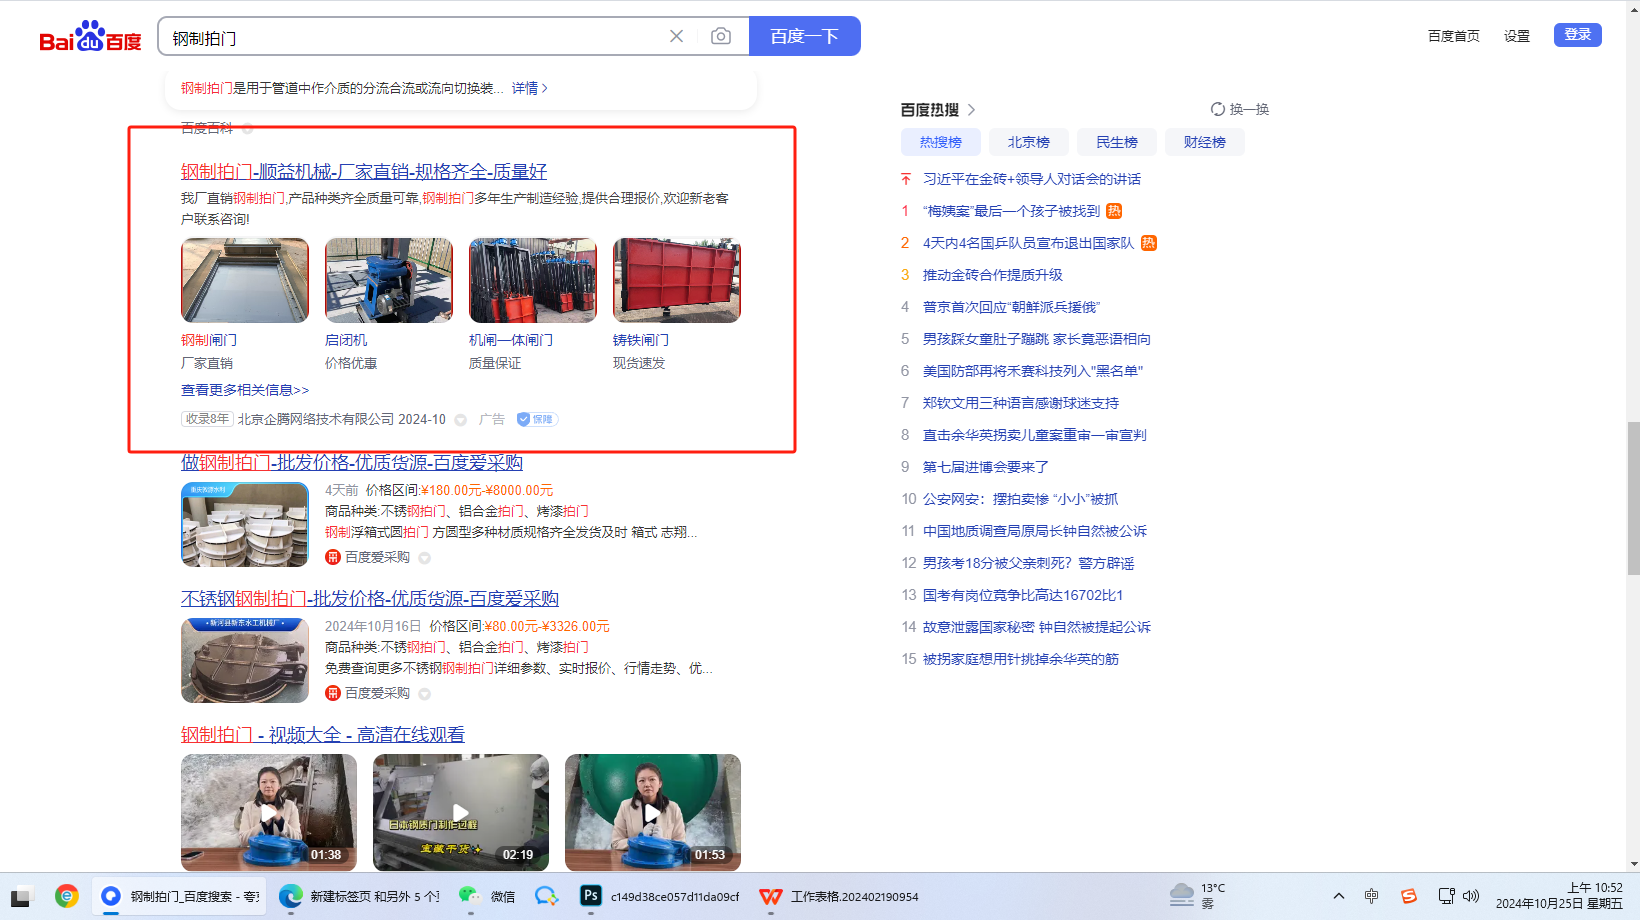Switch to the 钢制拍门_百度搜索 browser taskbar item
Viewport: 1640px width, 920px height.
coord(181,896)
